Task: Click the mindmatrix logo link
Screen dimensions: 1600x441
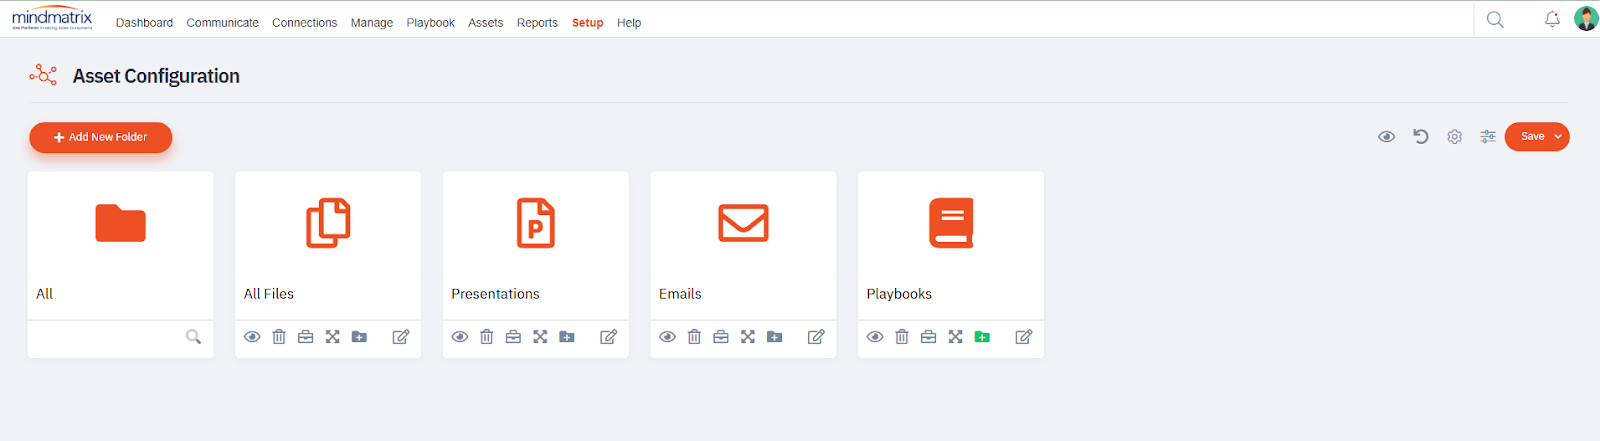Action: click(x=52, y=19)
